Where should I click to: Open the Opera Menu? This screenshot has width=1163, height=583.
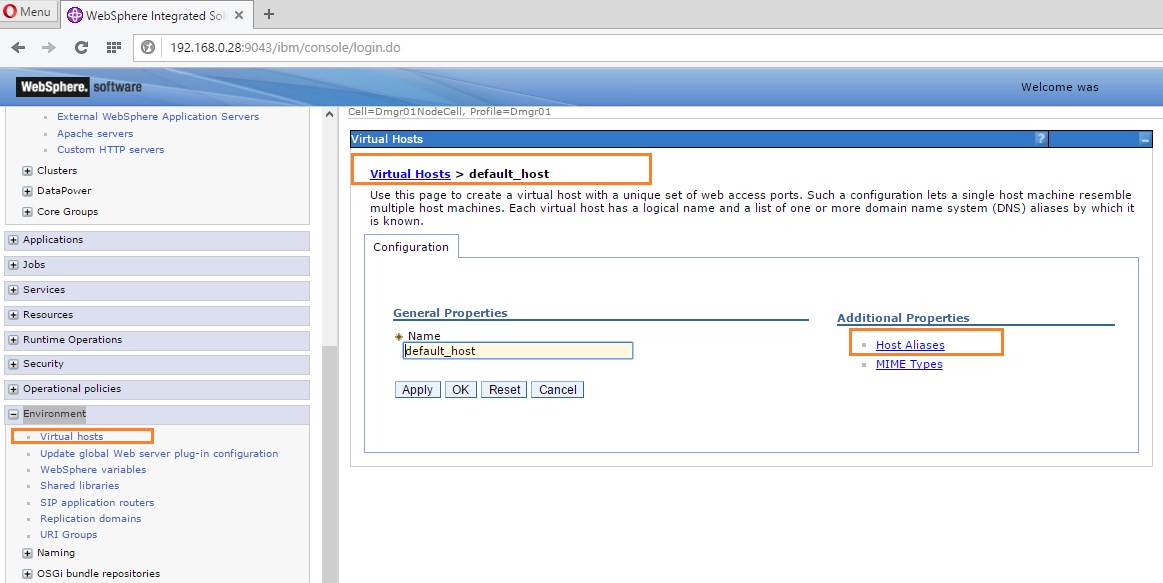point(26,11)
